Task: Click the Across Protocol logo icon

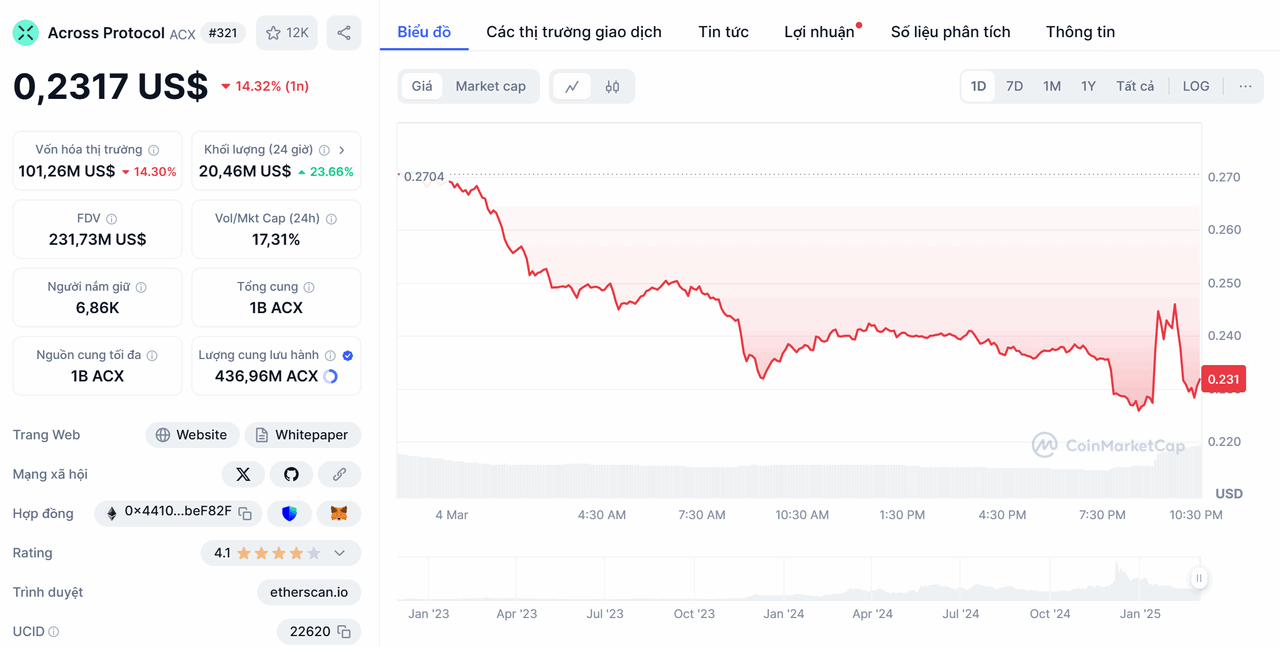Action: tap(26, 33)
